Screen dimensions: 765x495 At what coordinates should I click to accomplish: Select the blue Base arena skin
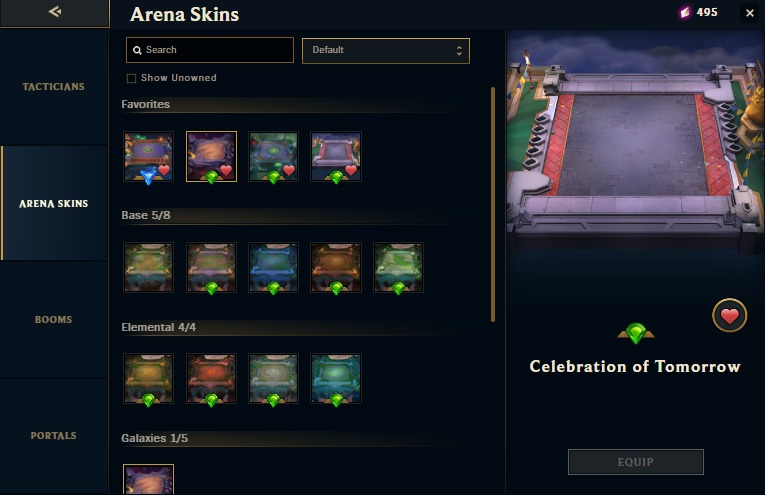[x=273, y=268]
